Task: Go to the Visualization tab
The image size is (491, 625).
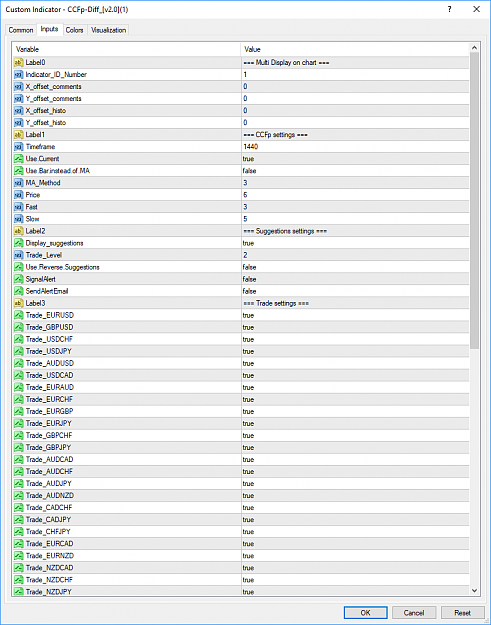Action: [108, 30]
